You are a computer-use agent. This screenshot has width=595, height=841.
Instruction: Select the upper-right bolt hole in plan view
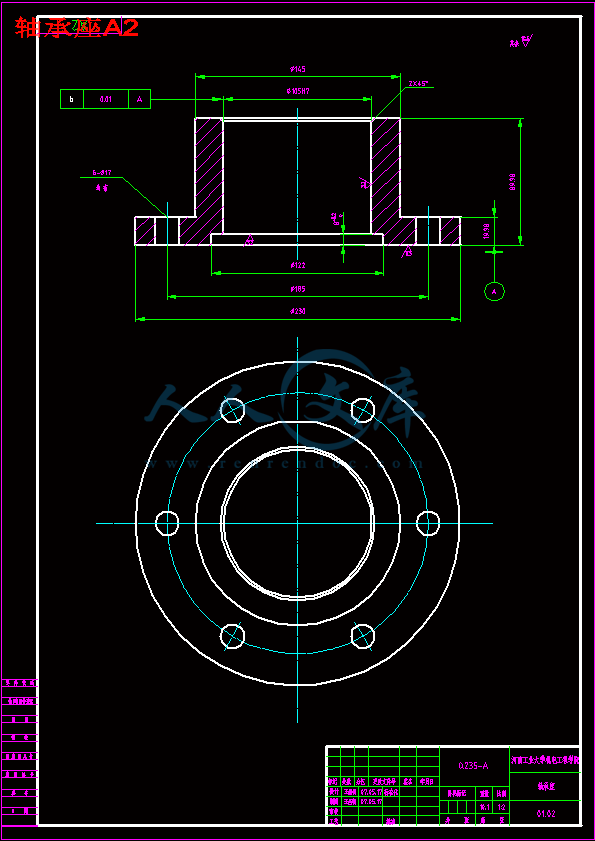point(363,410)
